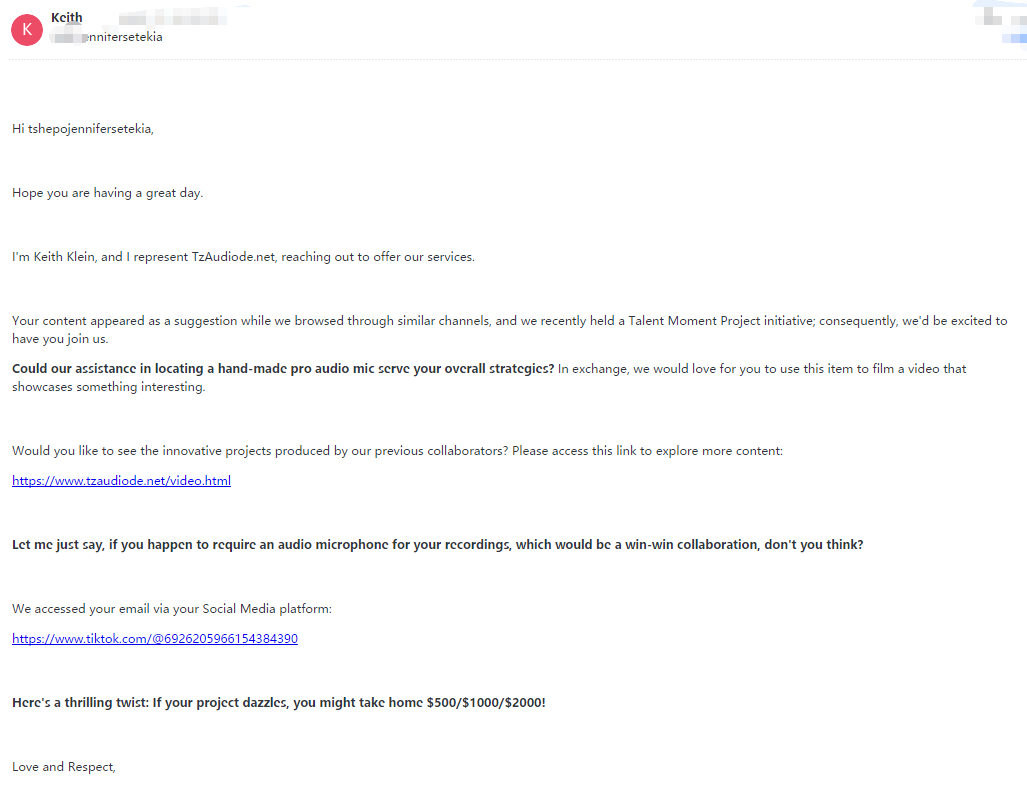Click the recipient address below the sender name
The image size is (1027, 785).
pos(108,37)
